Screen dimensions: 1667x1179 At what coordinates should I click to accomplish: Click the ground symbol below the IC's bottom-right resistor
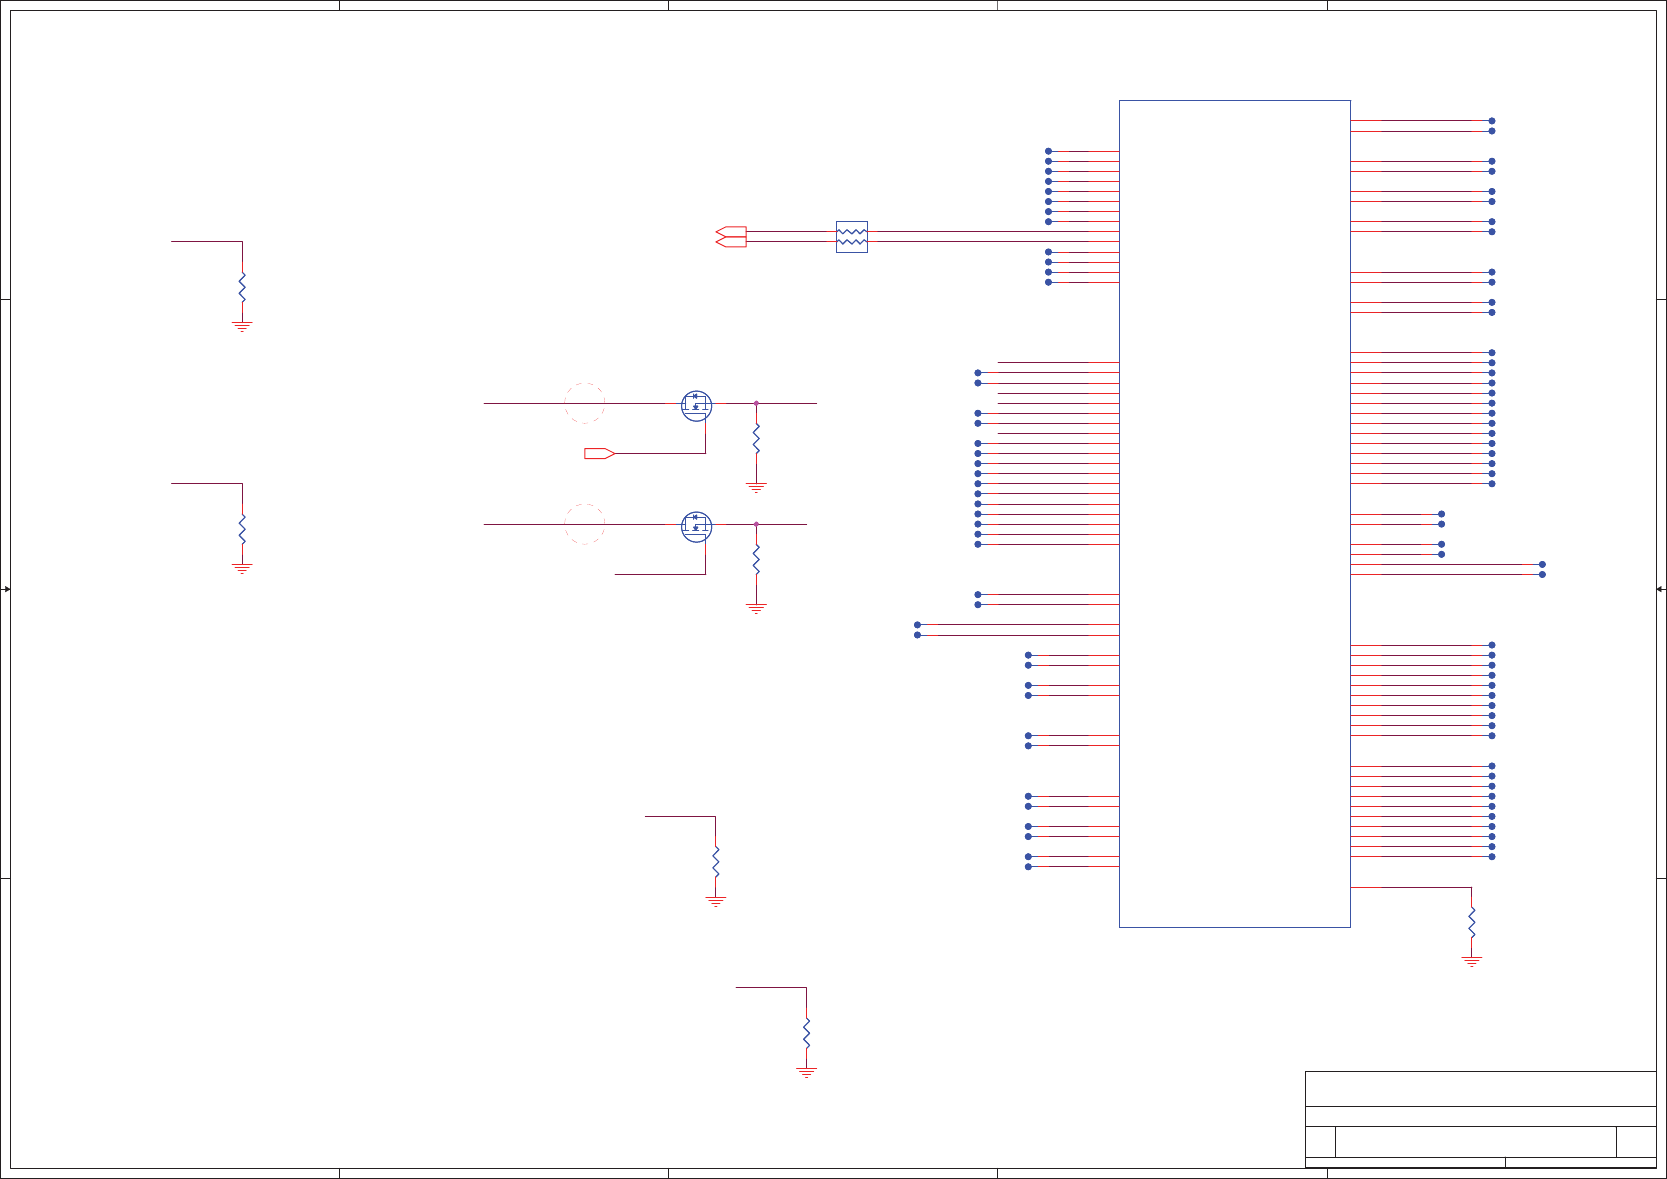point(1471,961)
